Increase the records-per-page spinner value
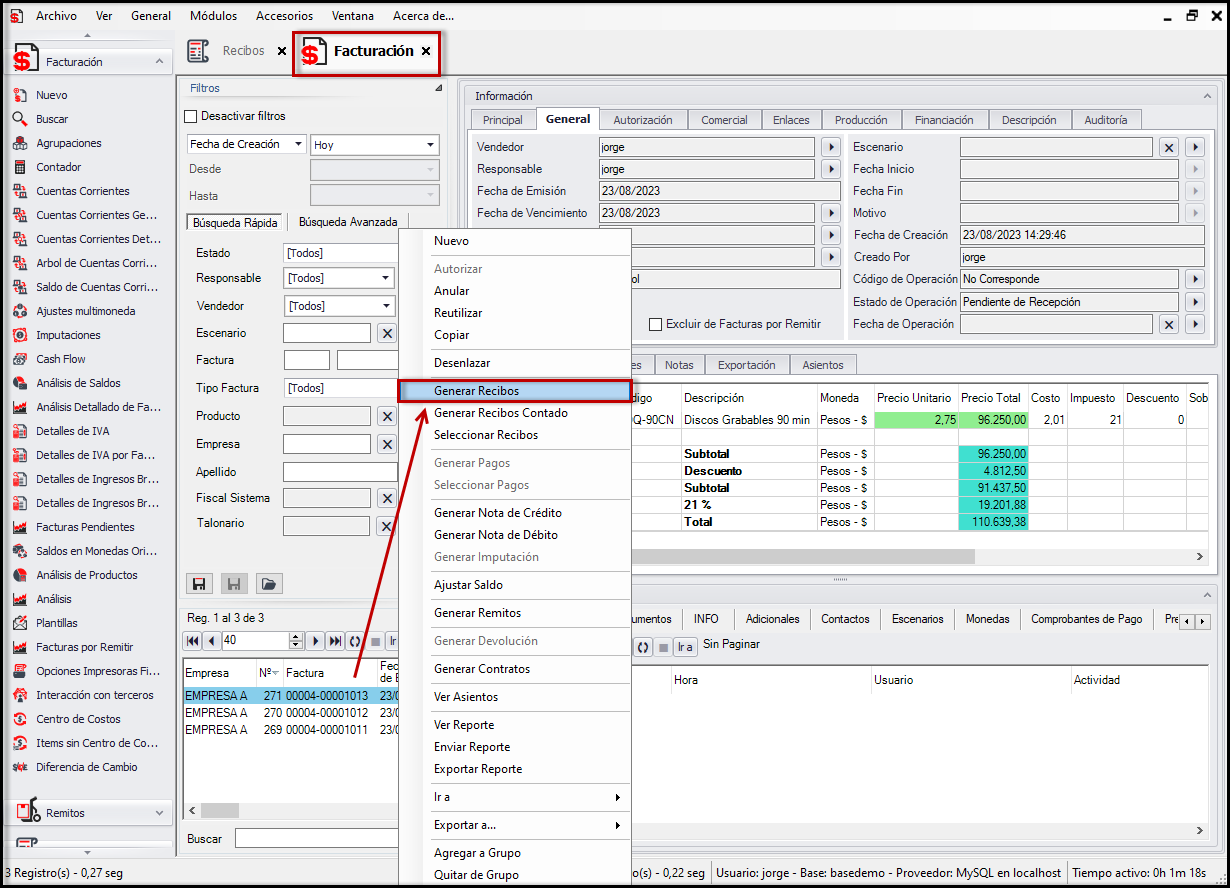 pos(295,637)
